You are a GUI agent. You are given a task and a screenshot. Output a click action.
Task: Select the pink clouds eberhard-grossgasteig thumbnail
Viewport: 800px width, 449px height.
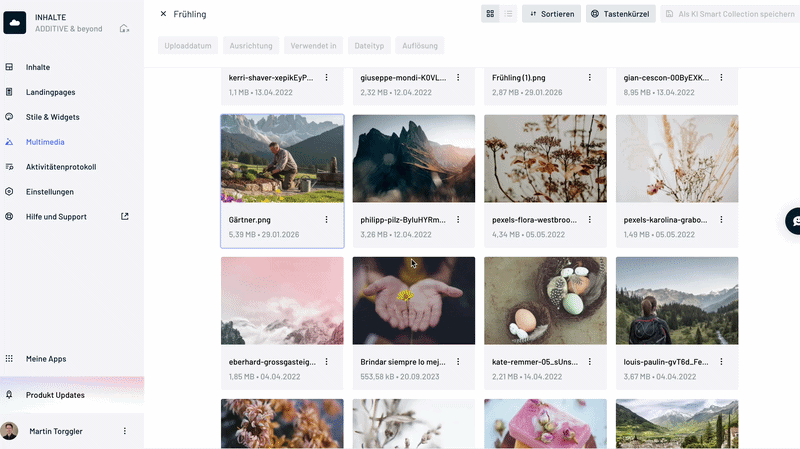point(282,301)
